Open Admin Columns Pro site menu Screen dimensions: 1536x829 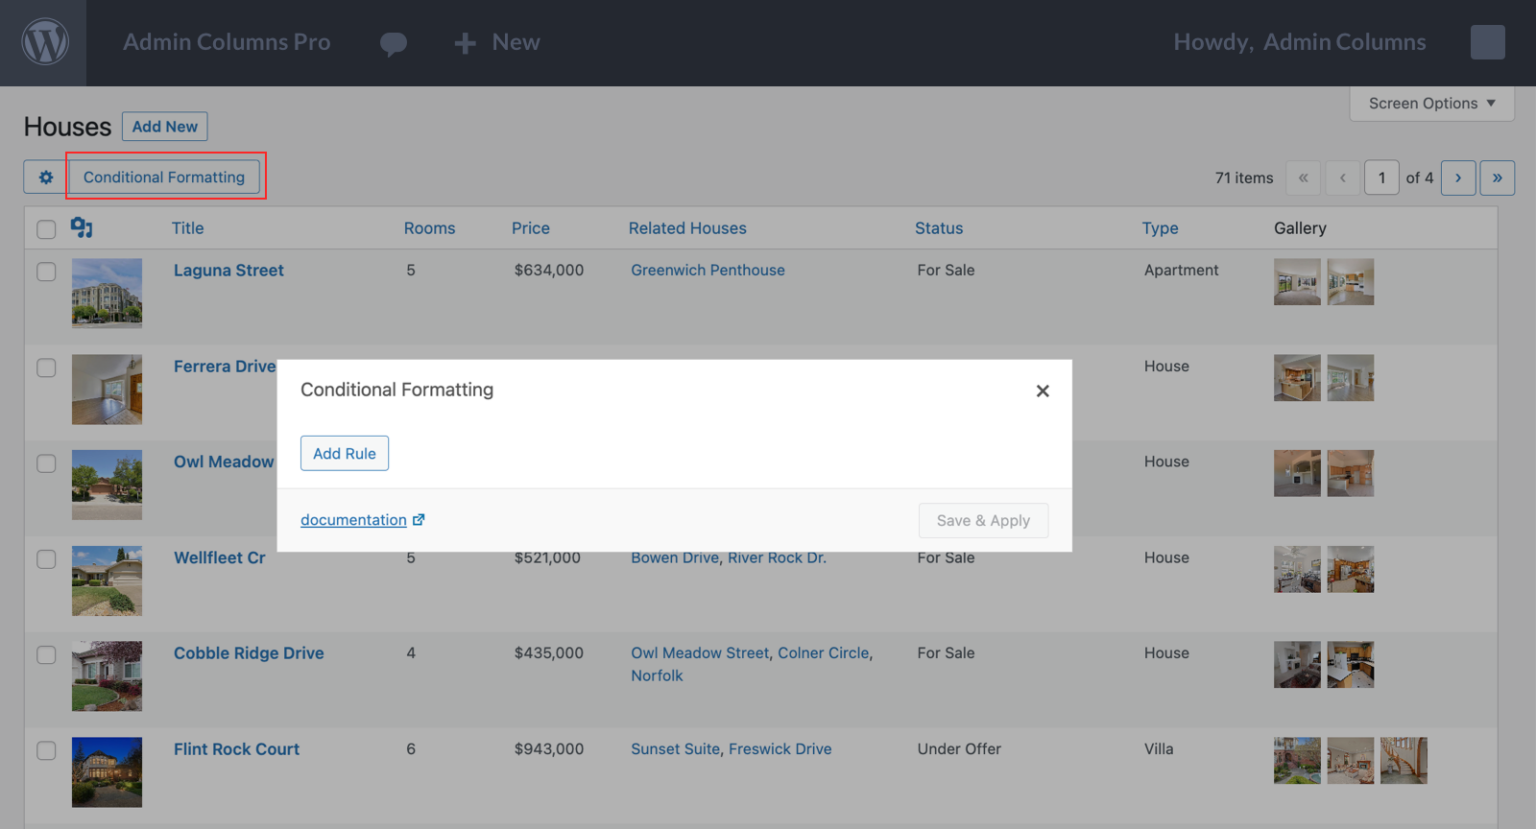pos(226,42)
